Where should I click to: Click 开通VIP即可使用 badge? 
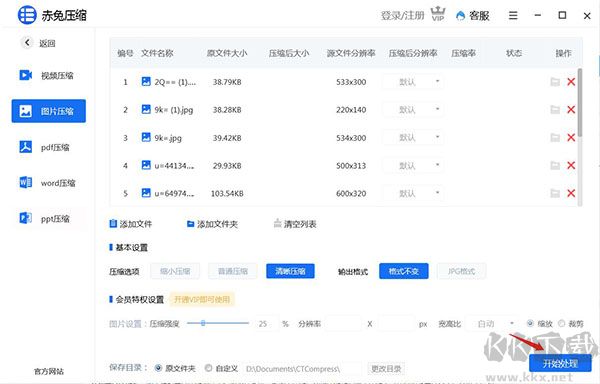(202, 299)
